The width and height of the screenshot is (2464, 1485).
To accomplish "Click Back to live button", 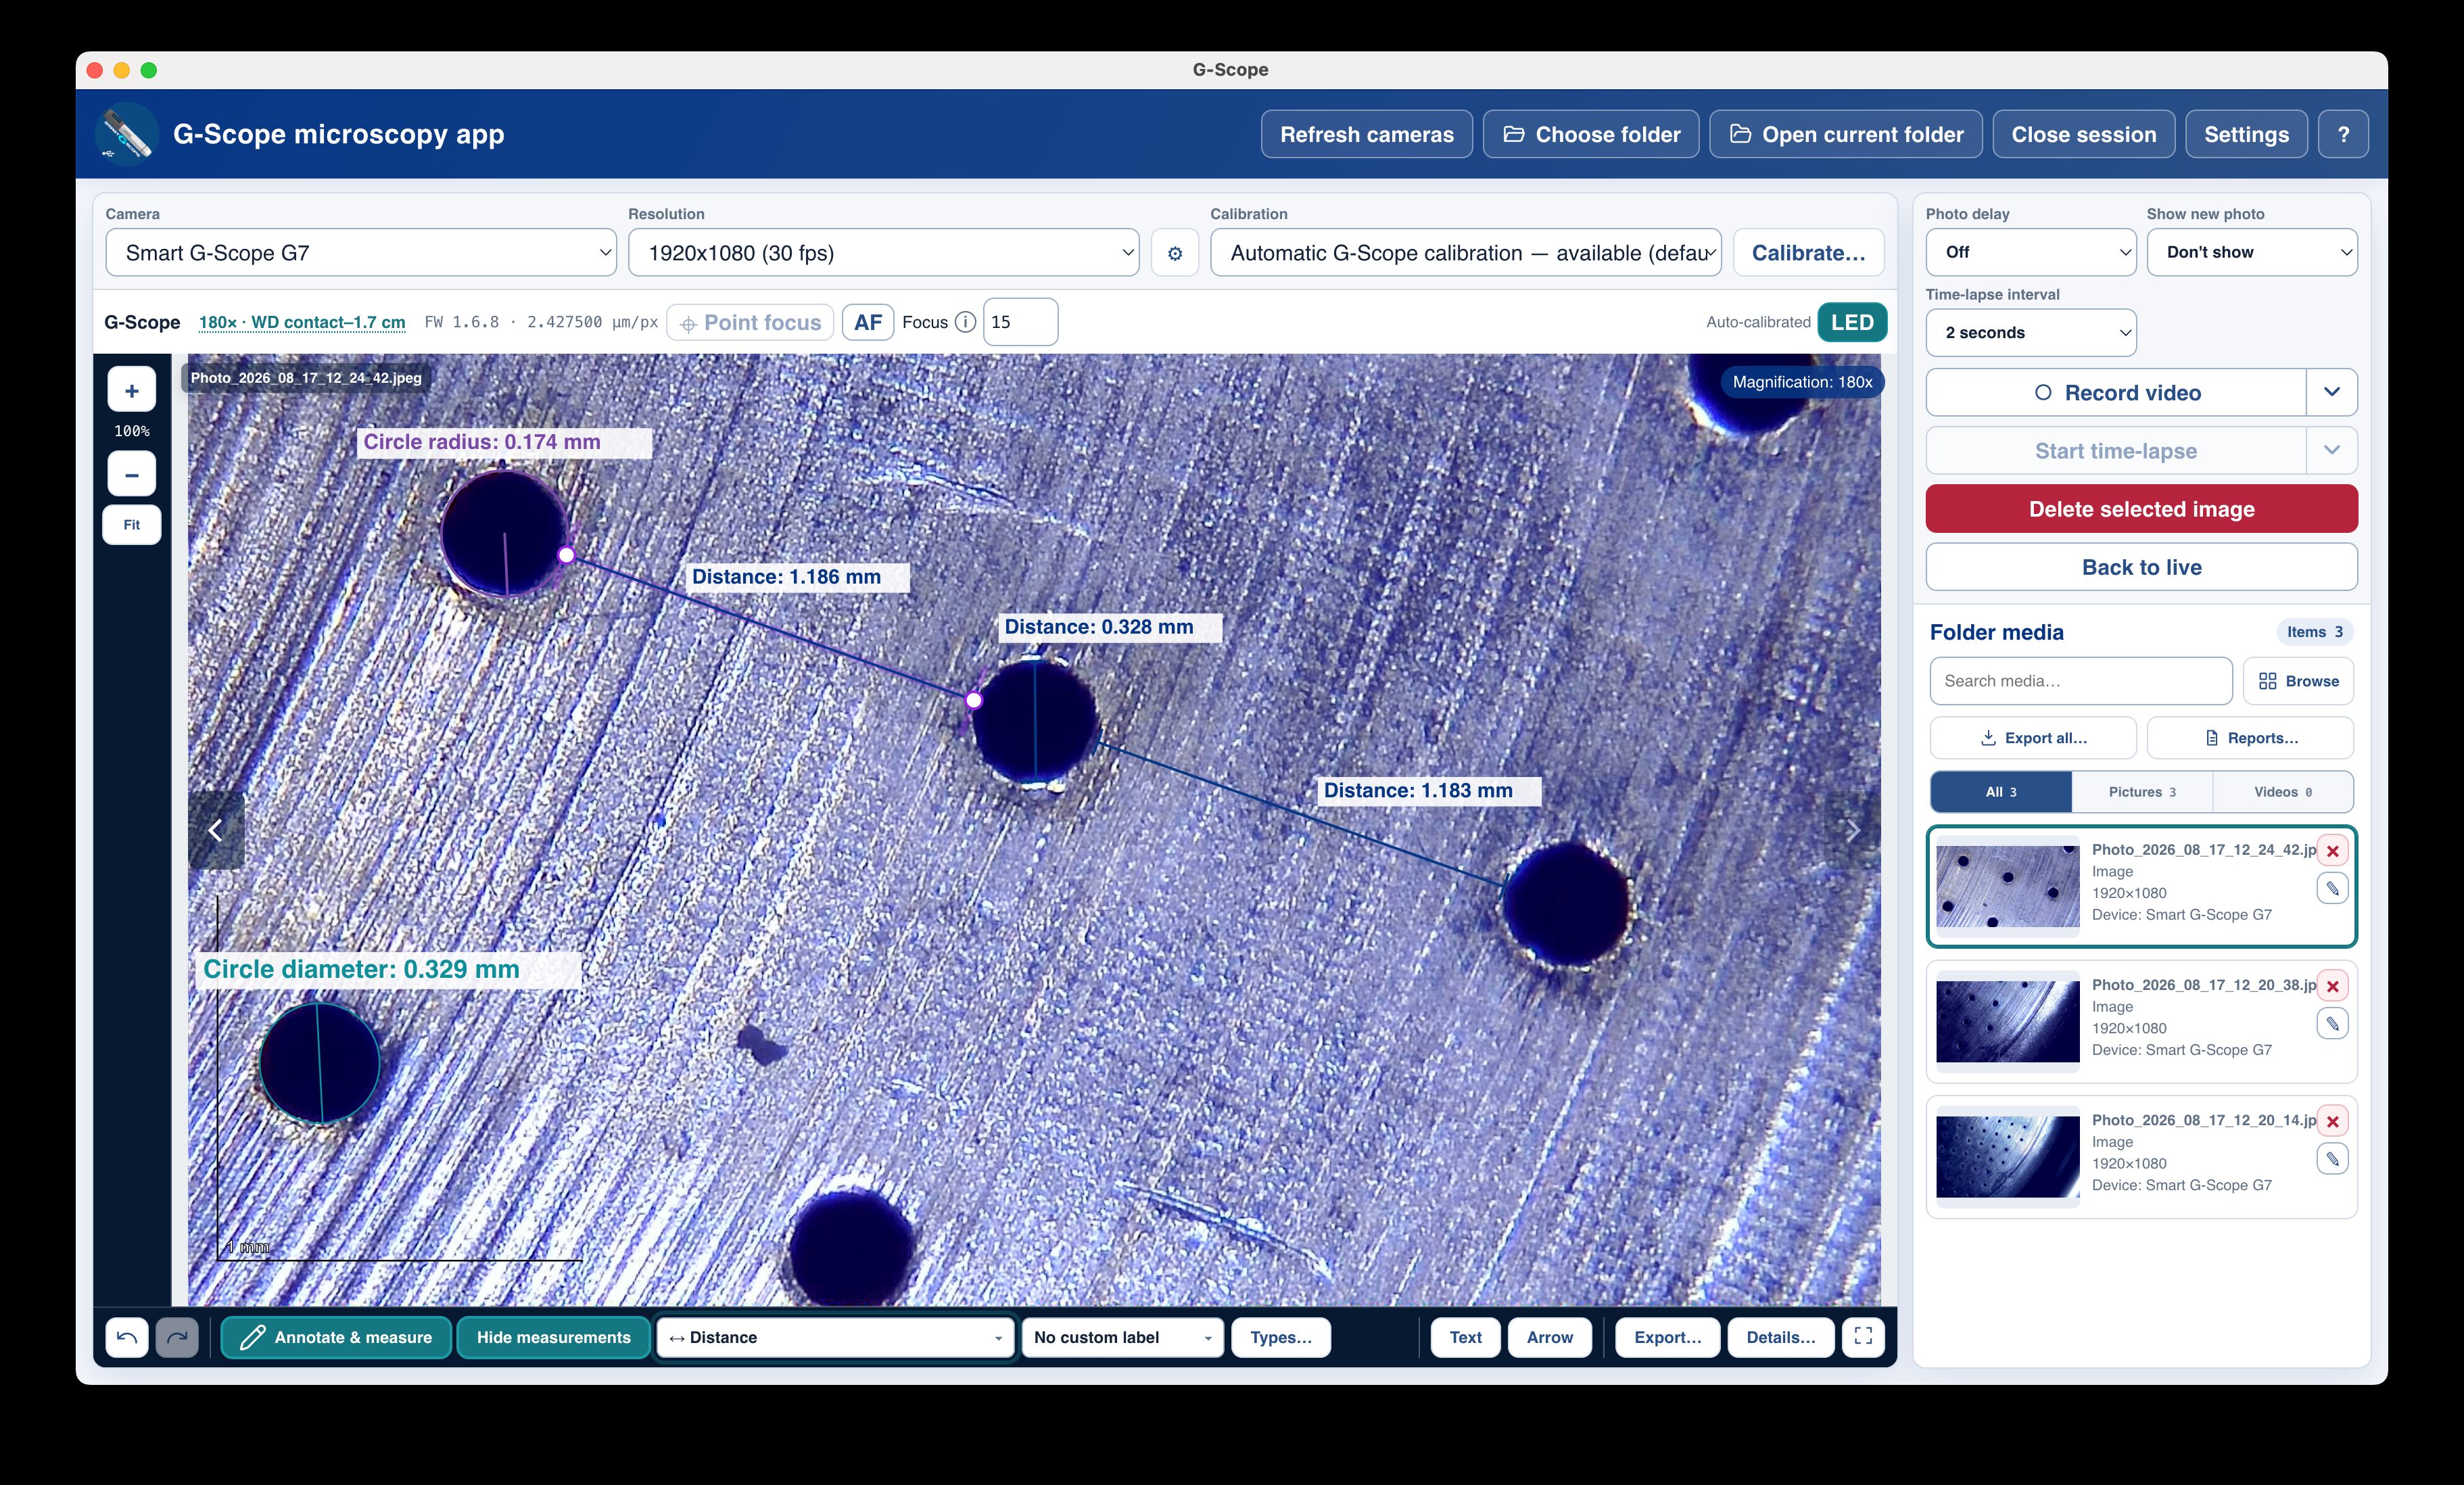I will coord(2142,567).
